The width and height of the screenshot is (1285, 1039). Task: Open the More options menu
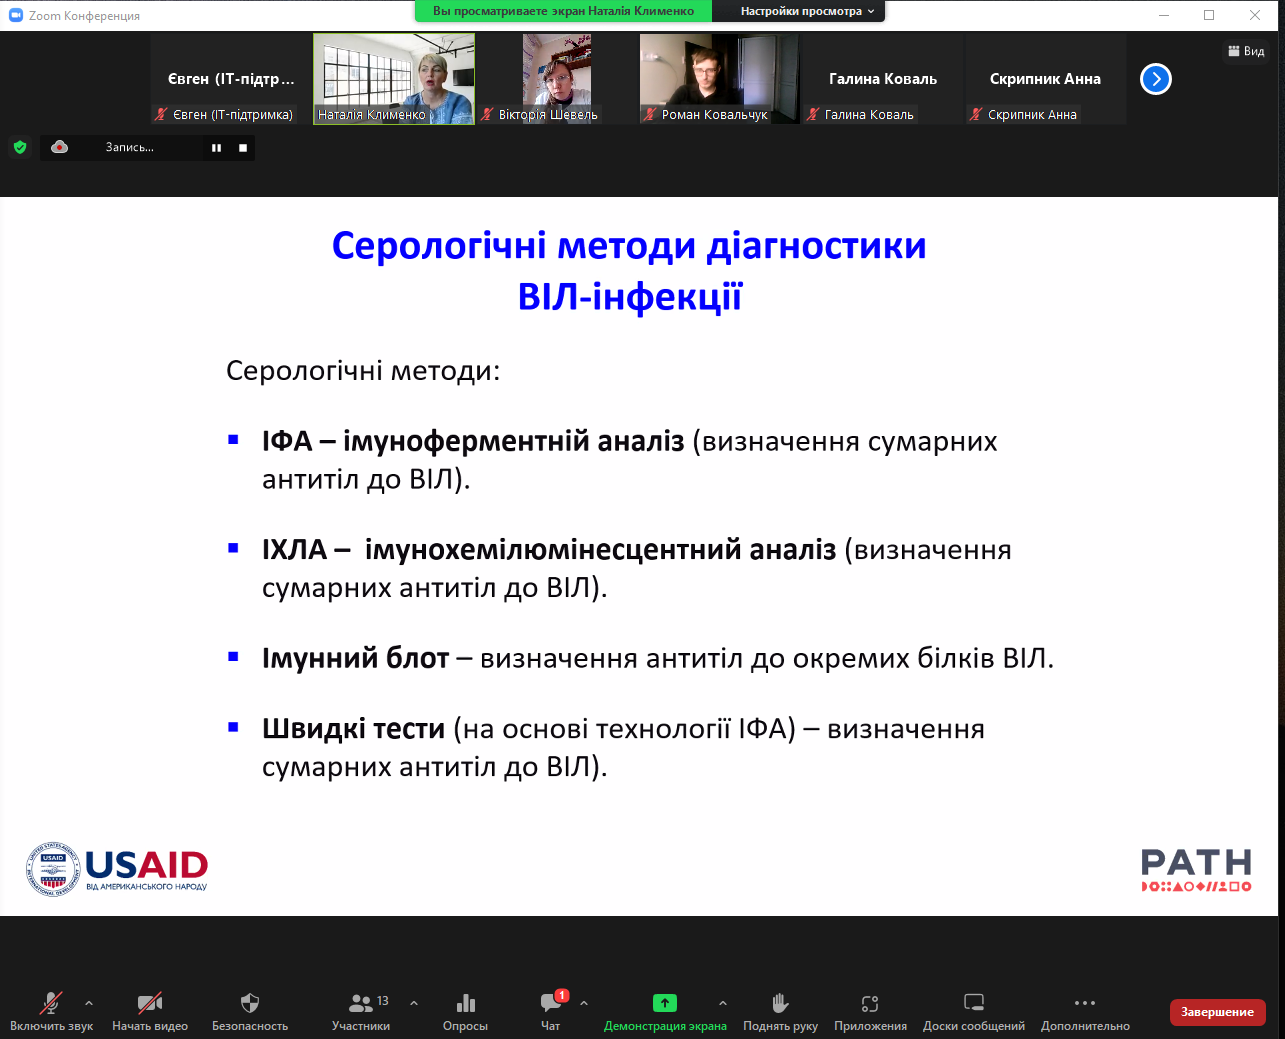(x=1085, y=1003)
